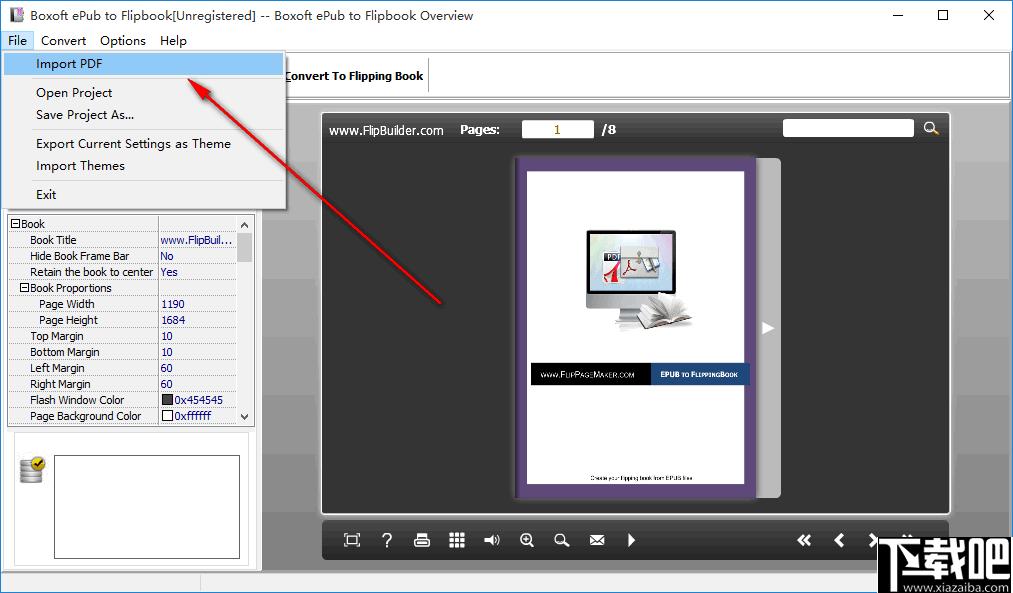Screen dimensions: 1013x593
Task: Maximize the Boxoft window
Action: coord(943,16)
